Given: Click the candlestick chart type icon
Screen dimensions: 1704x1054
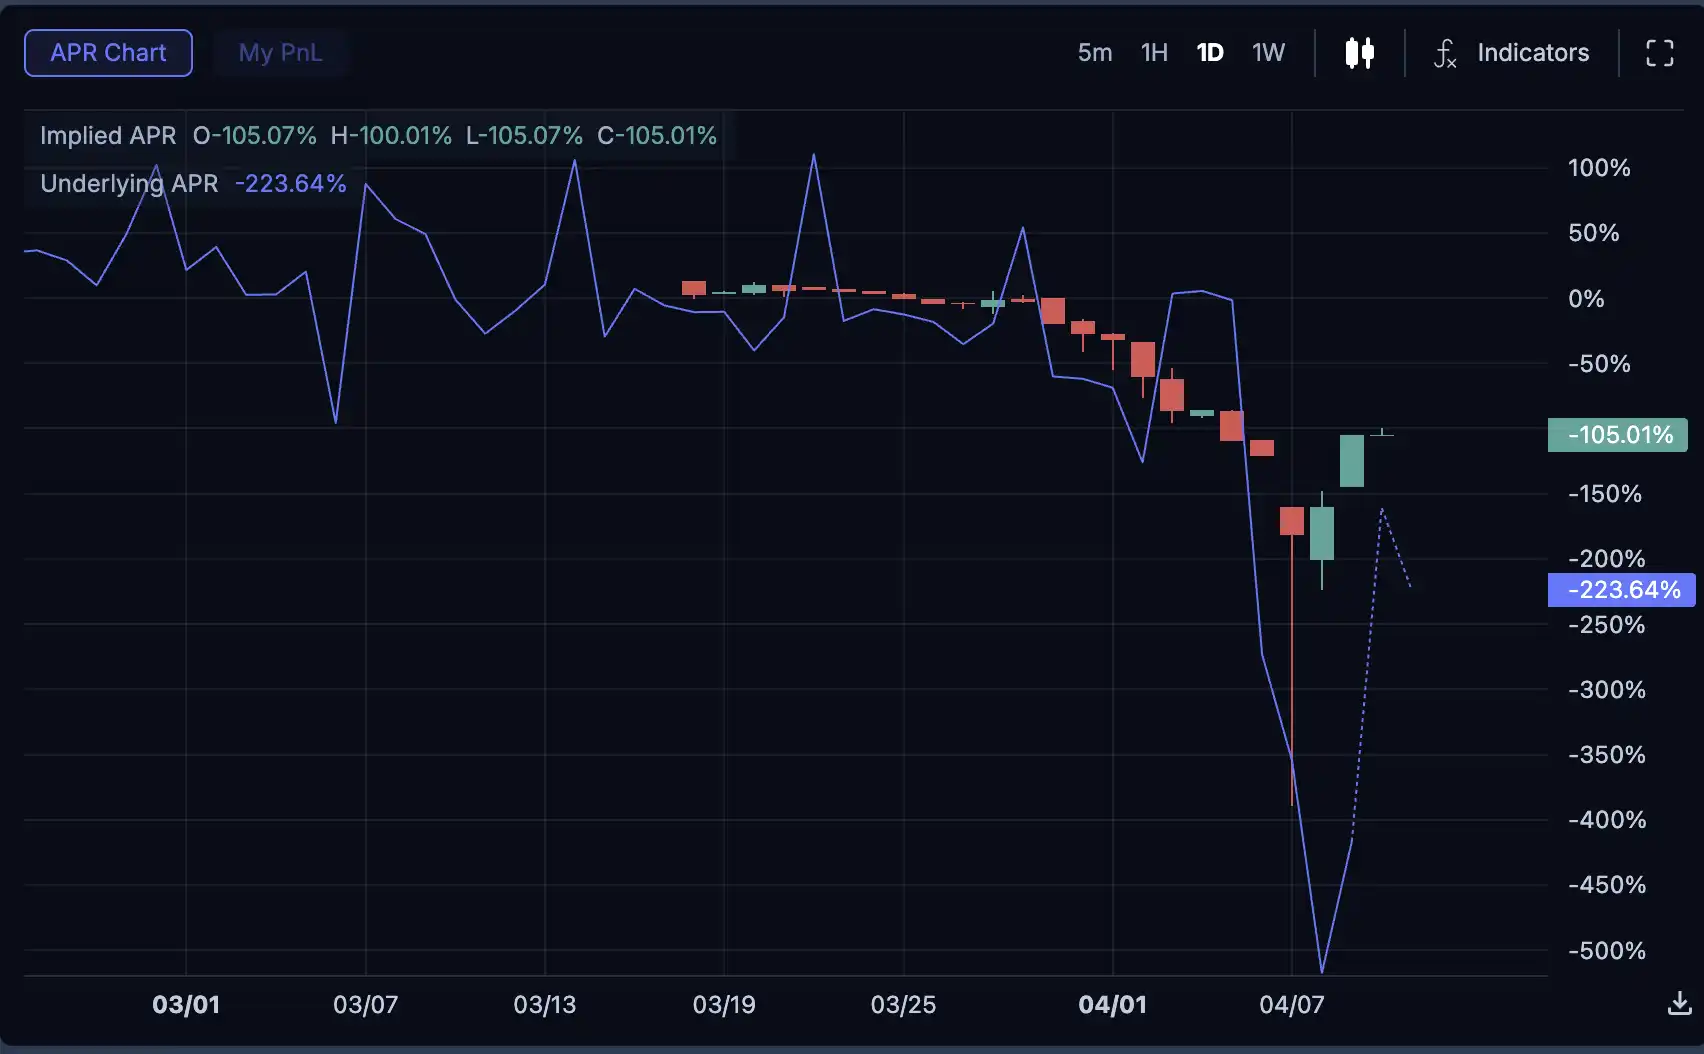Looking at the screenshot, I should click(x=1359, y=53).
